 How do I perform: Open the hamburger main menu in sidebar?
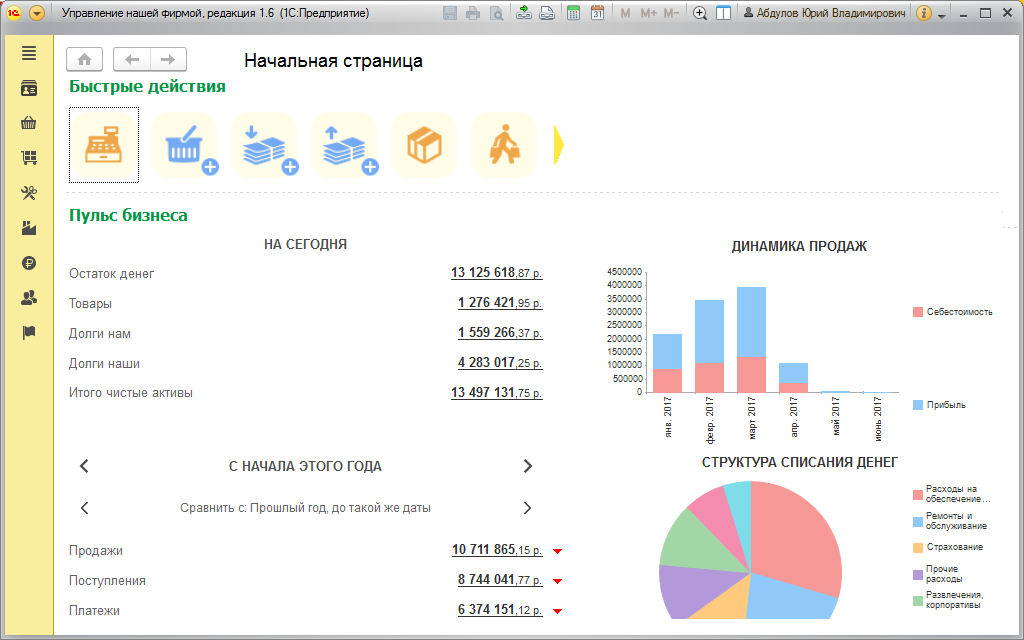pos(28,53)
